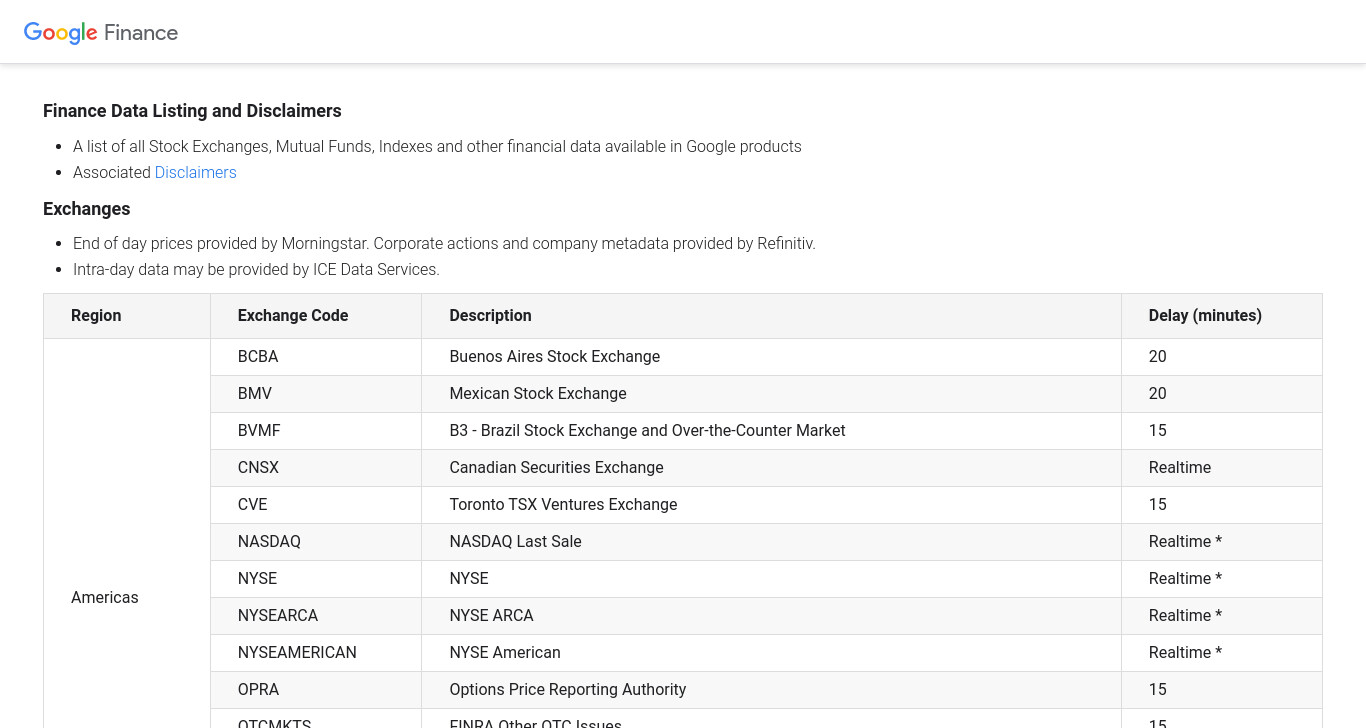
Task: Select the NYSE exchange code cell
Action: [316, 579]
